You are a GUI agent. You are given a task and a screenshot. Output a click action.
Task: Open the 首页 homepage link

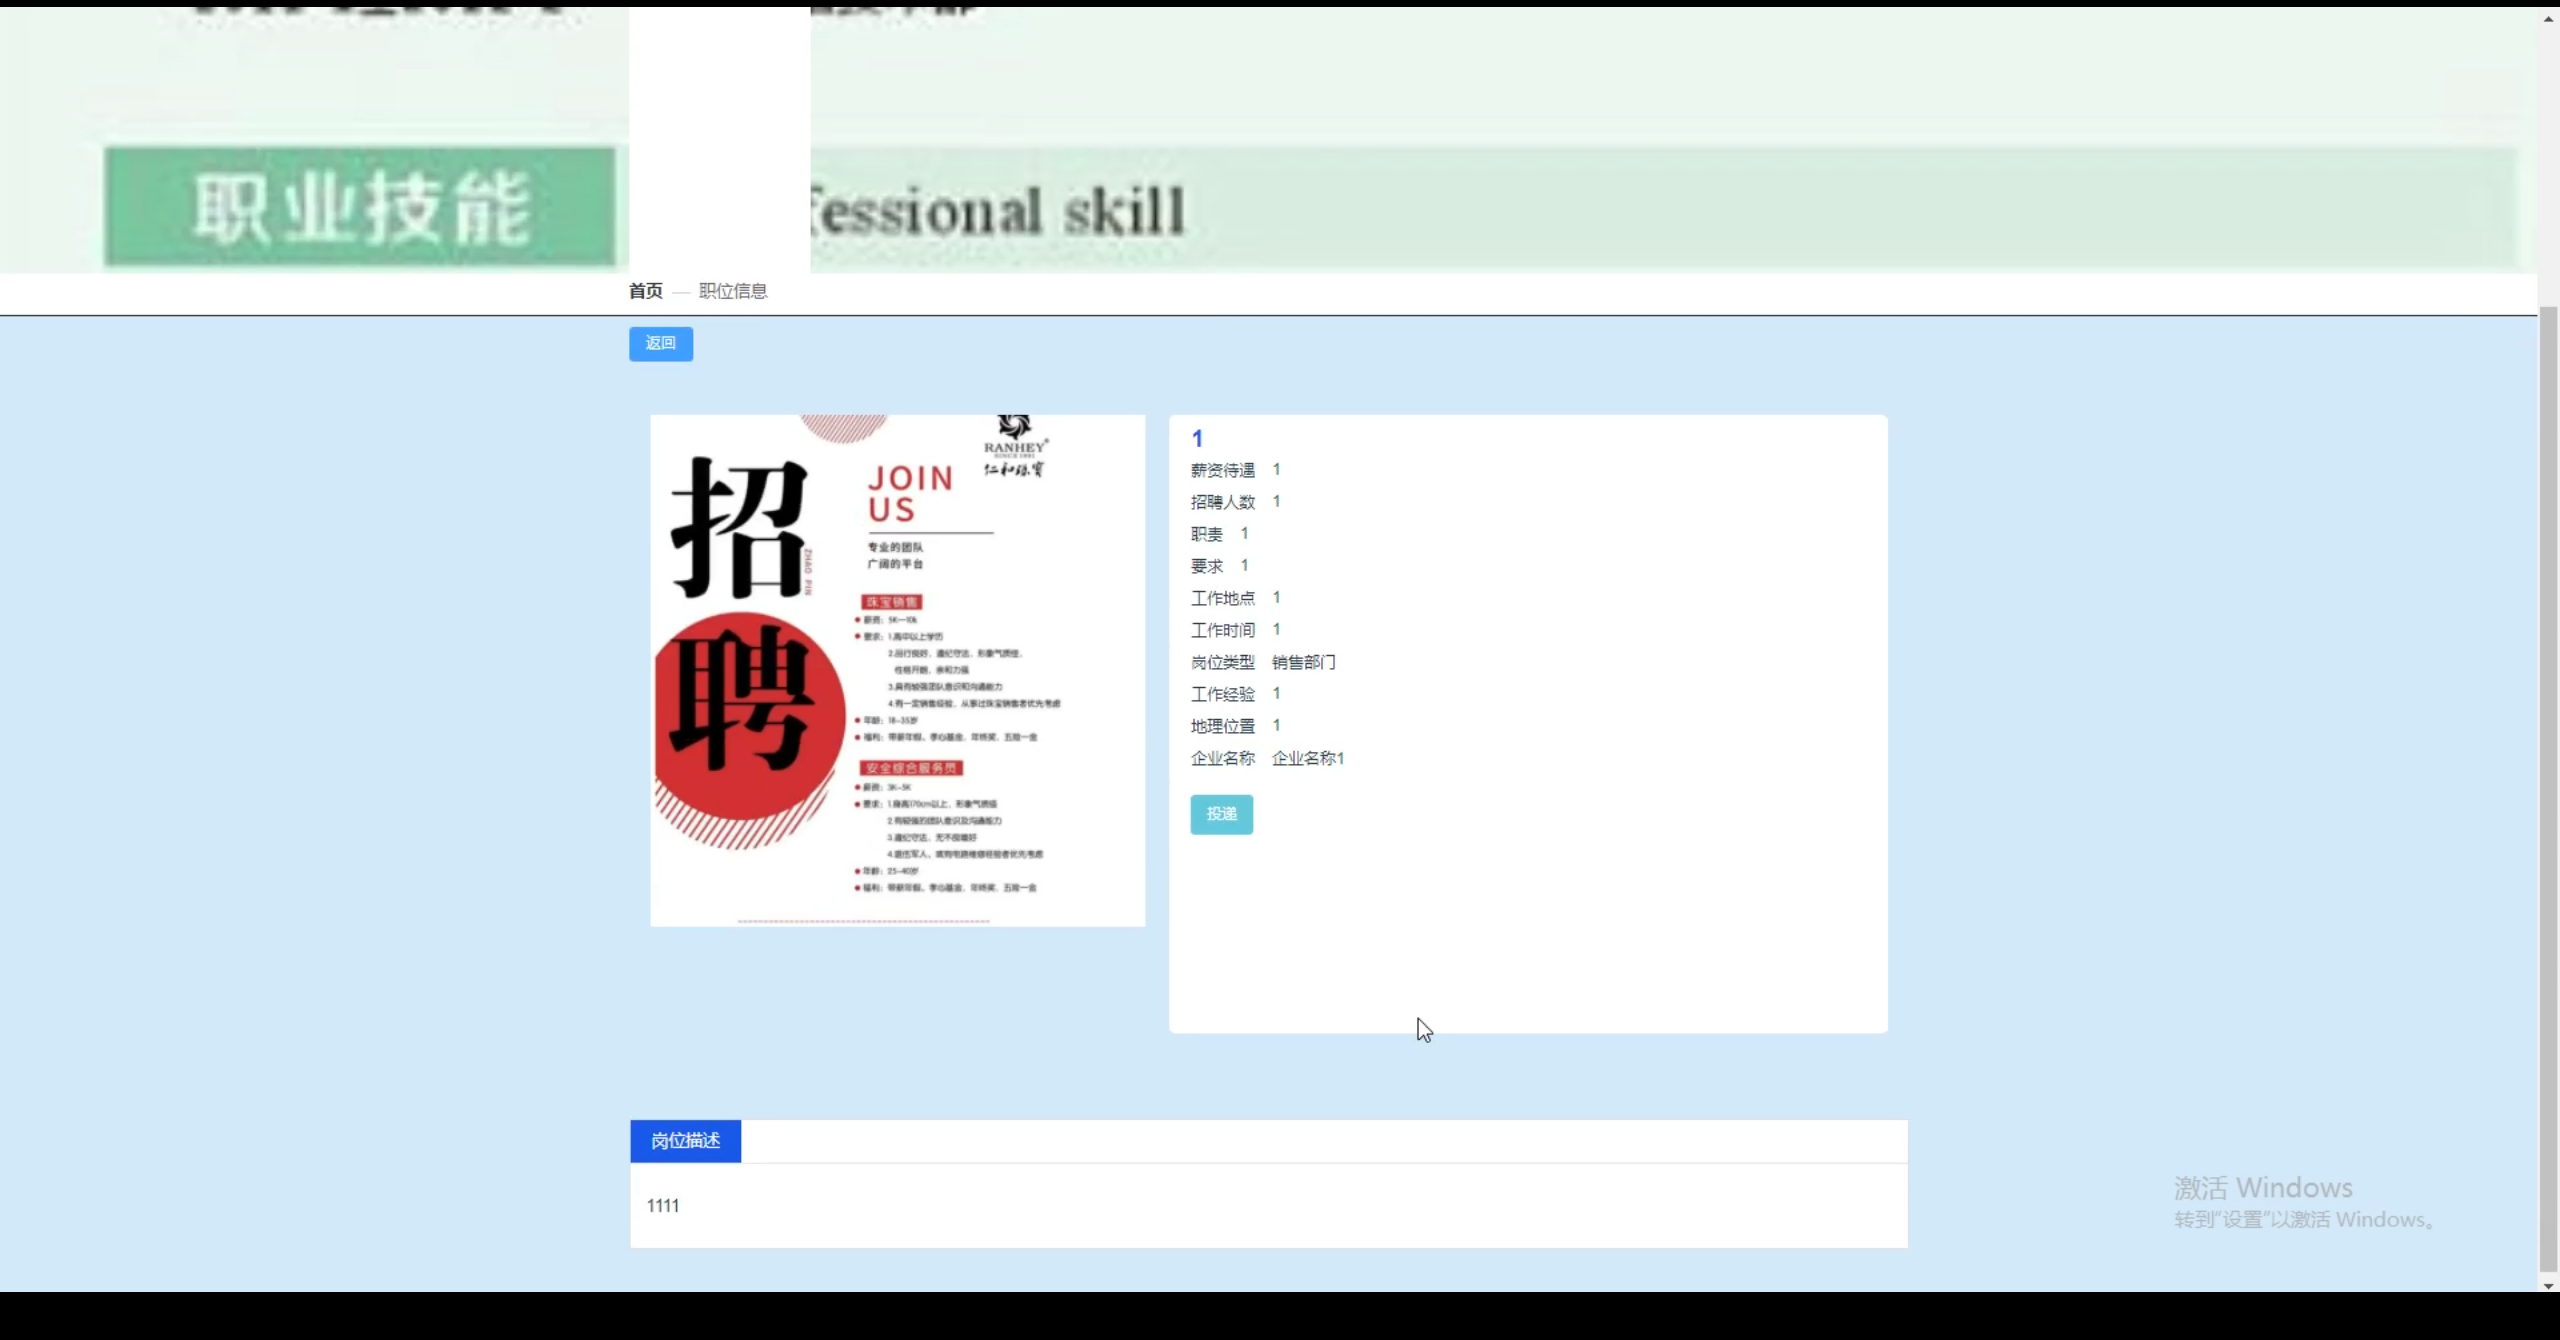[645, 291]
